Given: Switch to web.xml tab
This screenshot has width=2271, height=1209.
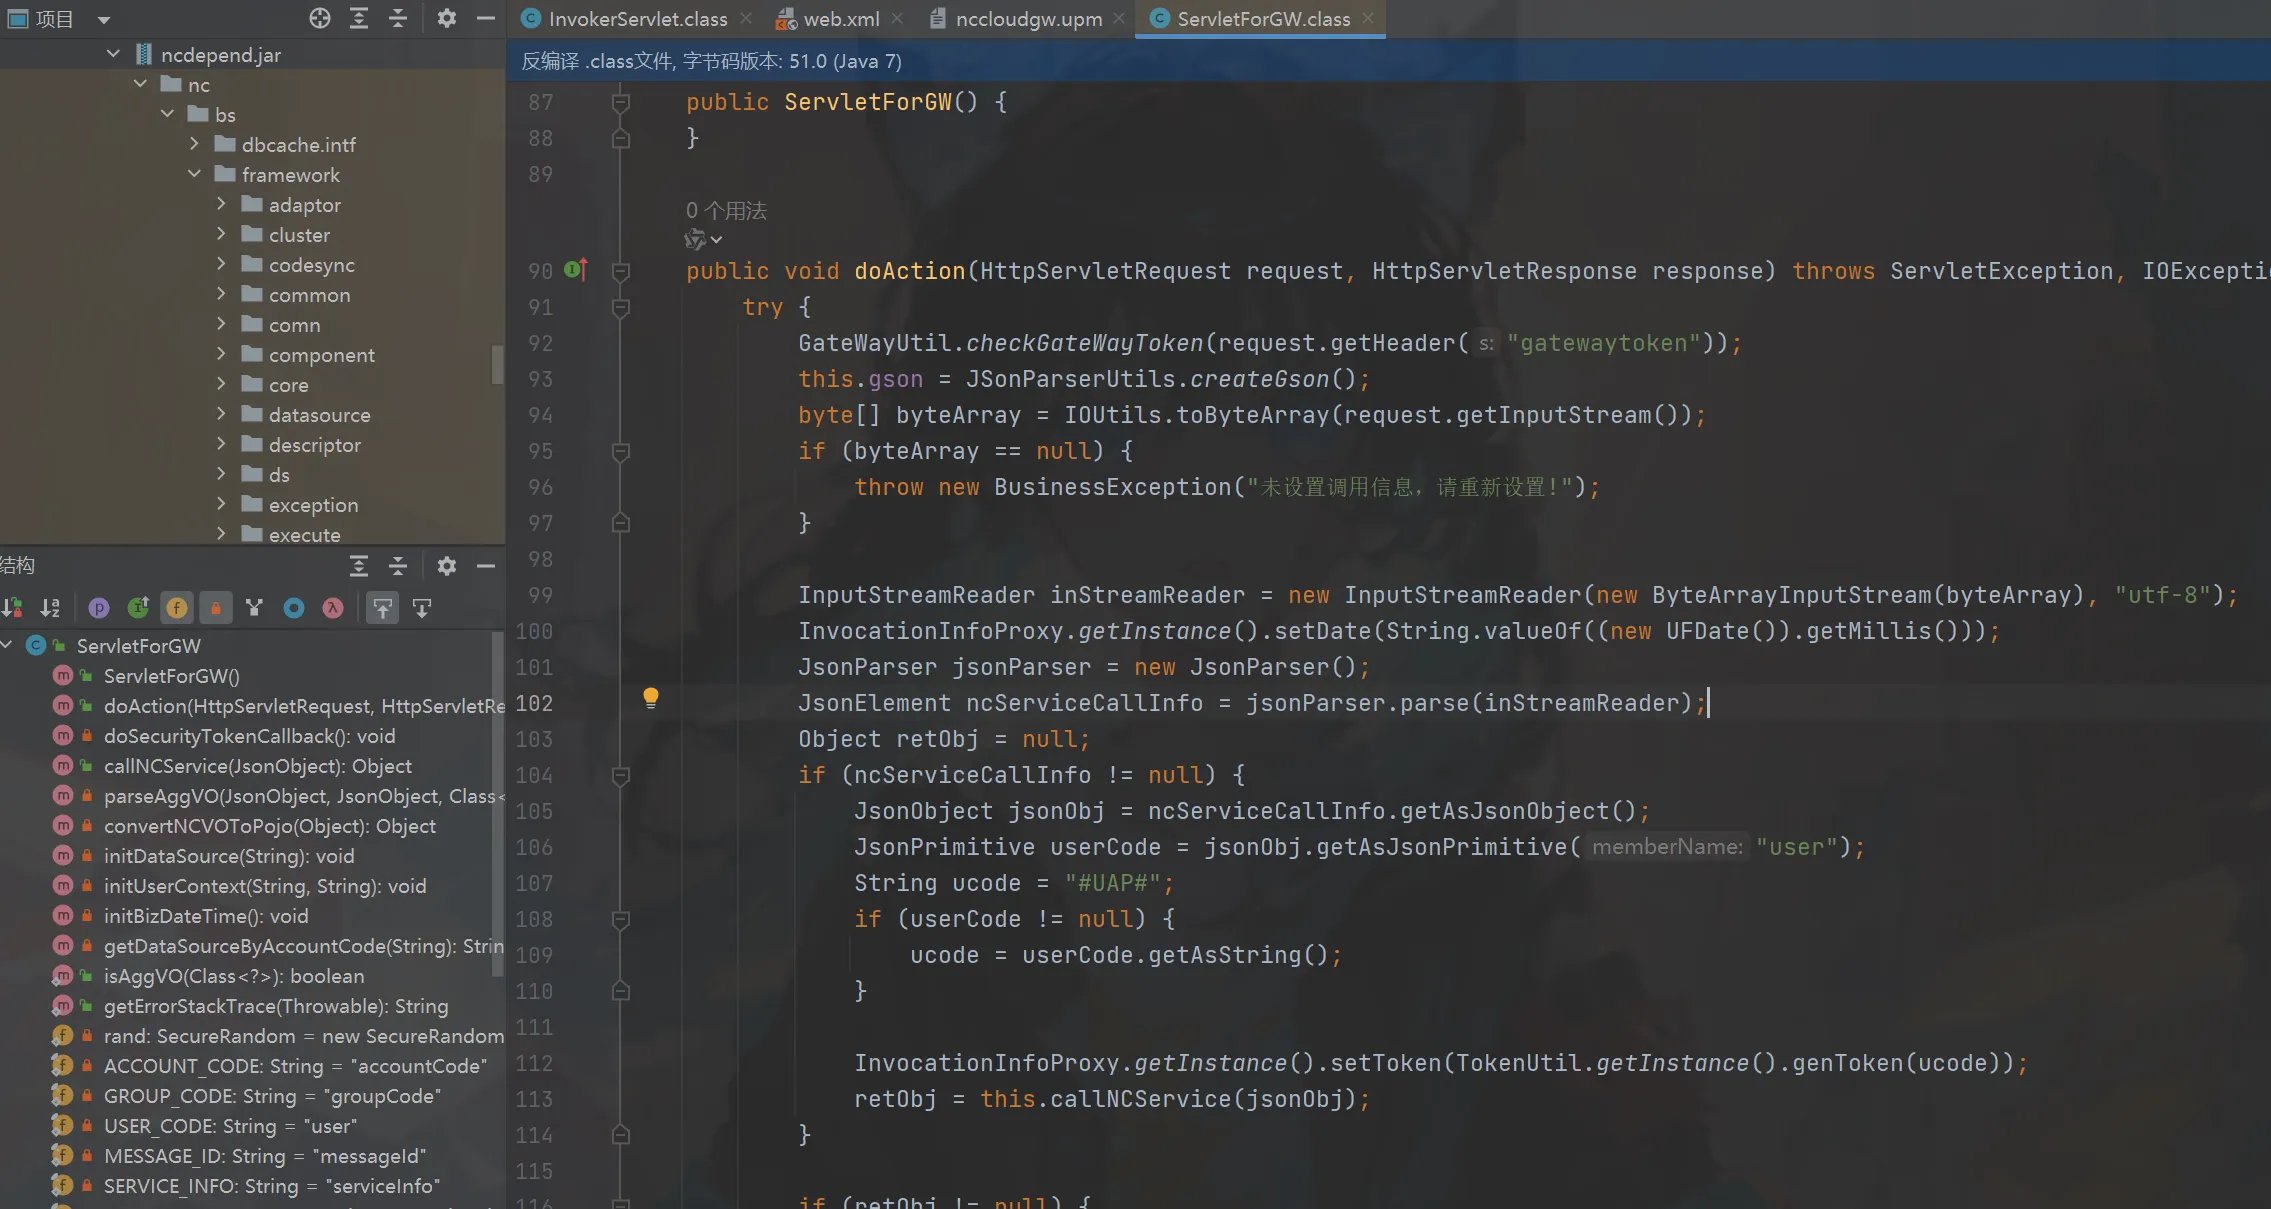Looking at the screenshot, I should coord(840,19).
